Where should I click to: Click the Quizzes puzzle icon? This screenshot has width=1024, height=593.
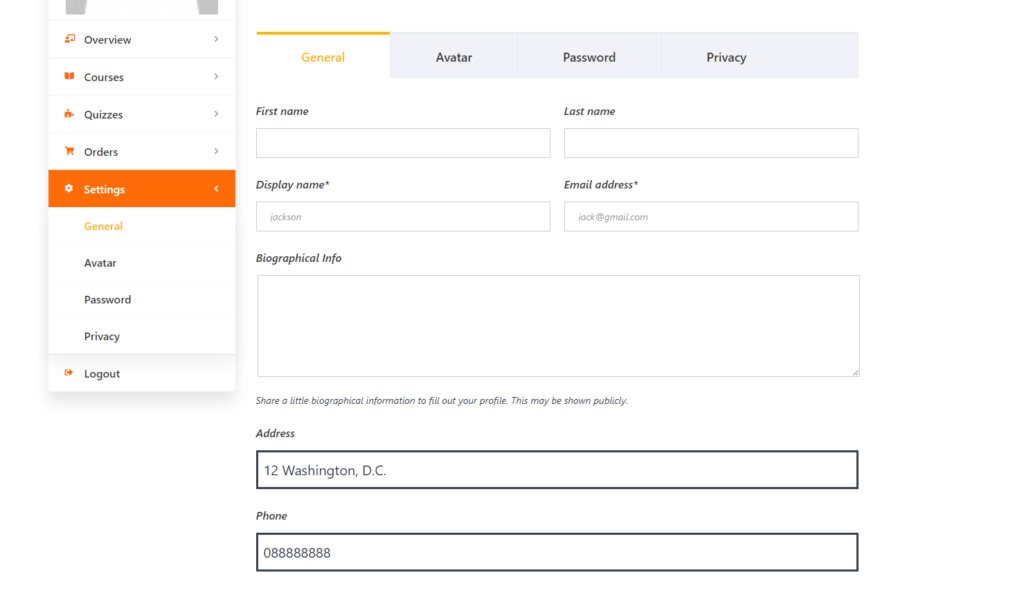click(x=69, y=114)
